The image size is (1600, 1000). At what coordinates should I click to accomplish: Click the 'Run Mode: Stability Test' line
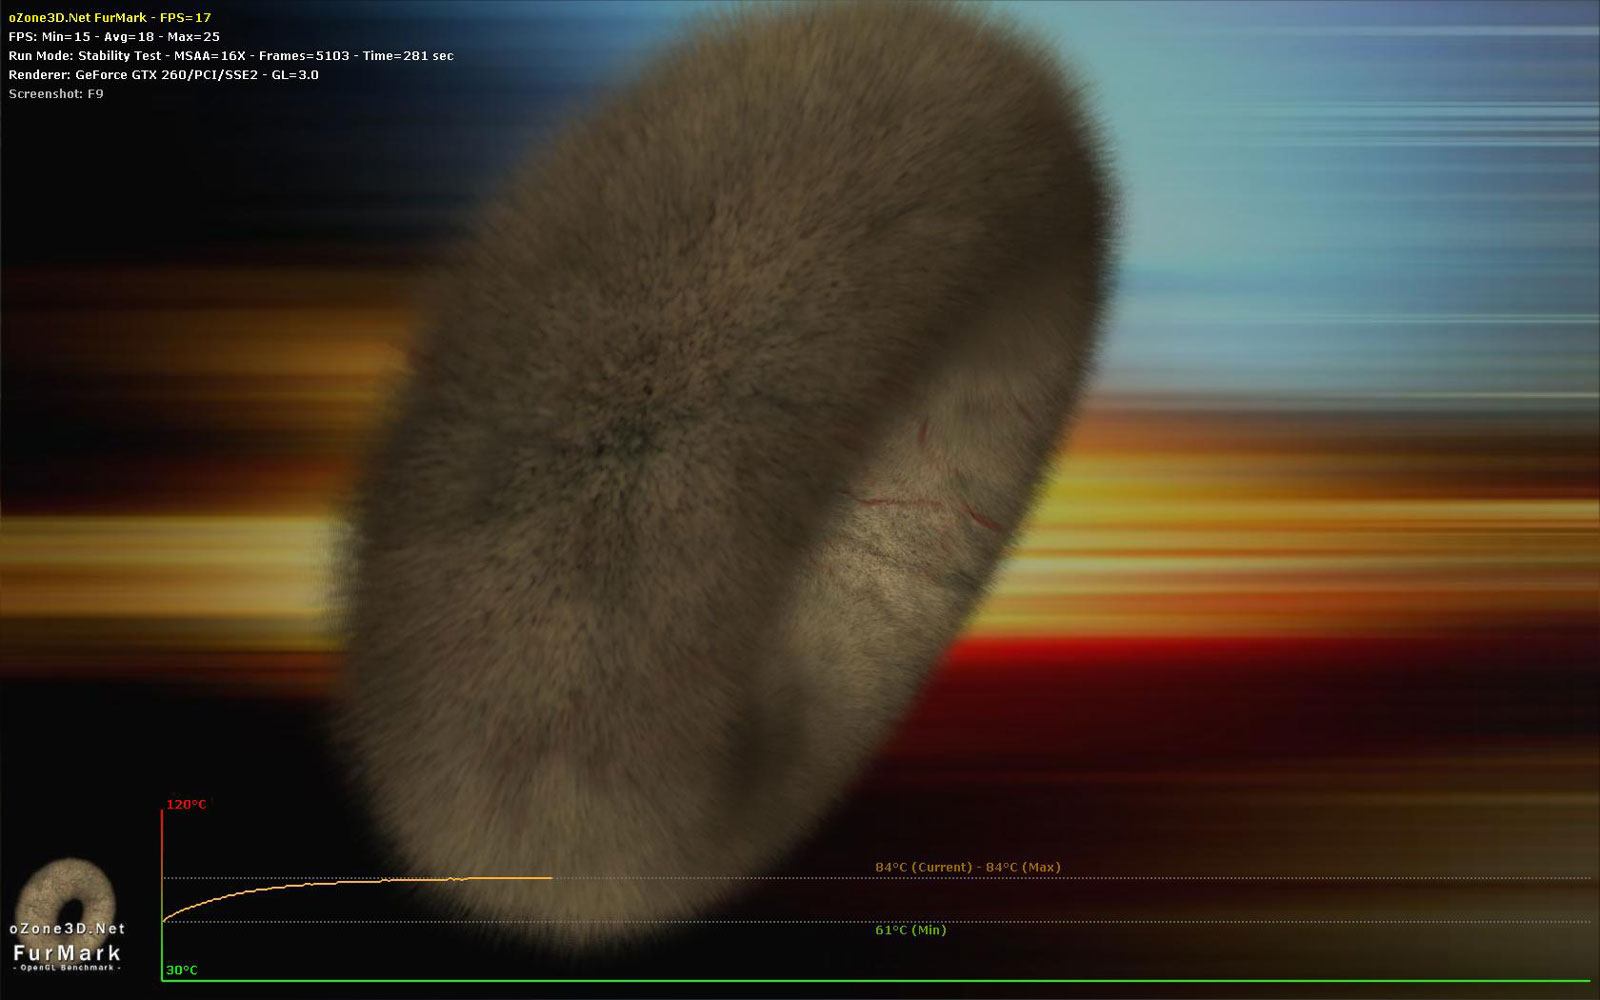231,56
